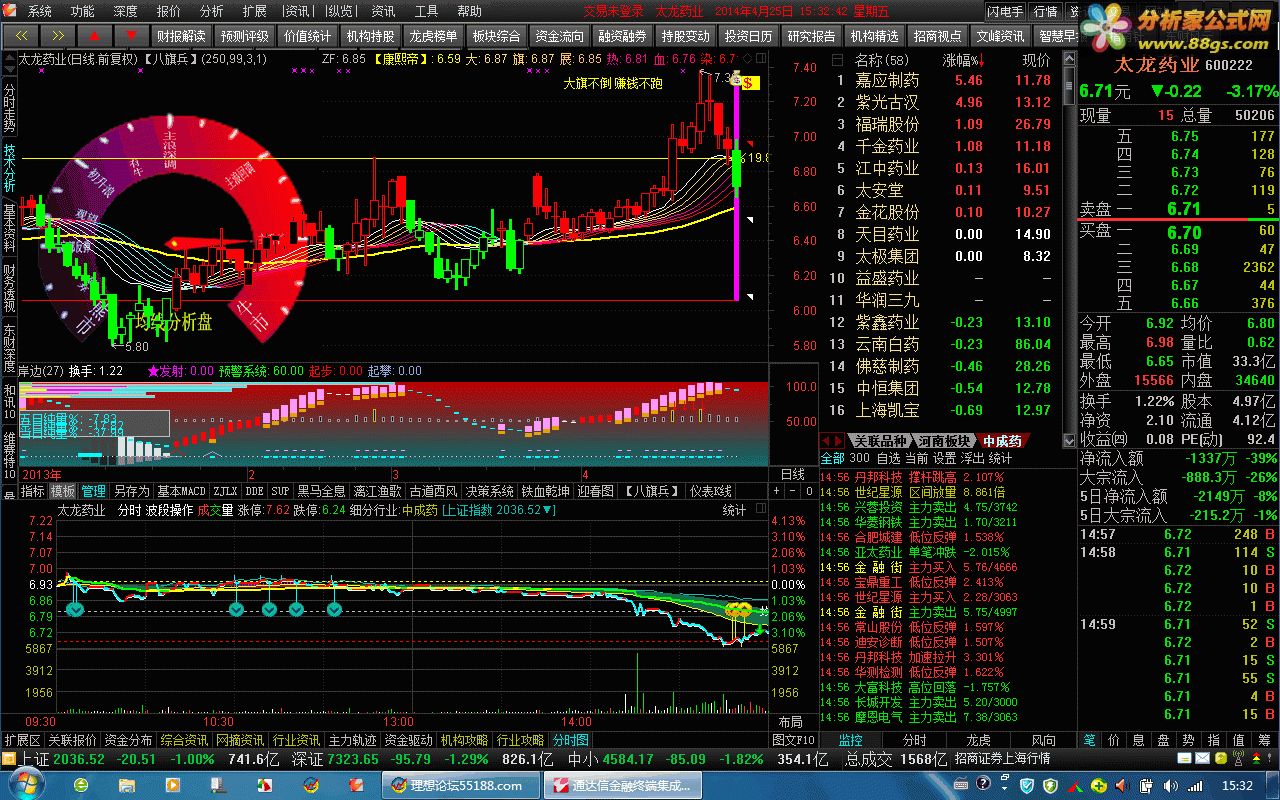Click the 预测评级 toolbar button

tap(244, 36)
